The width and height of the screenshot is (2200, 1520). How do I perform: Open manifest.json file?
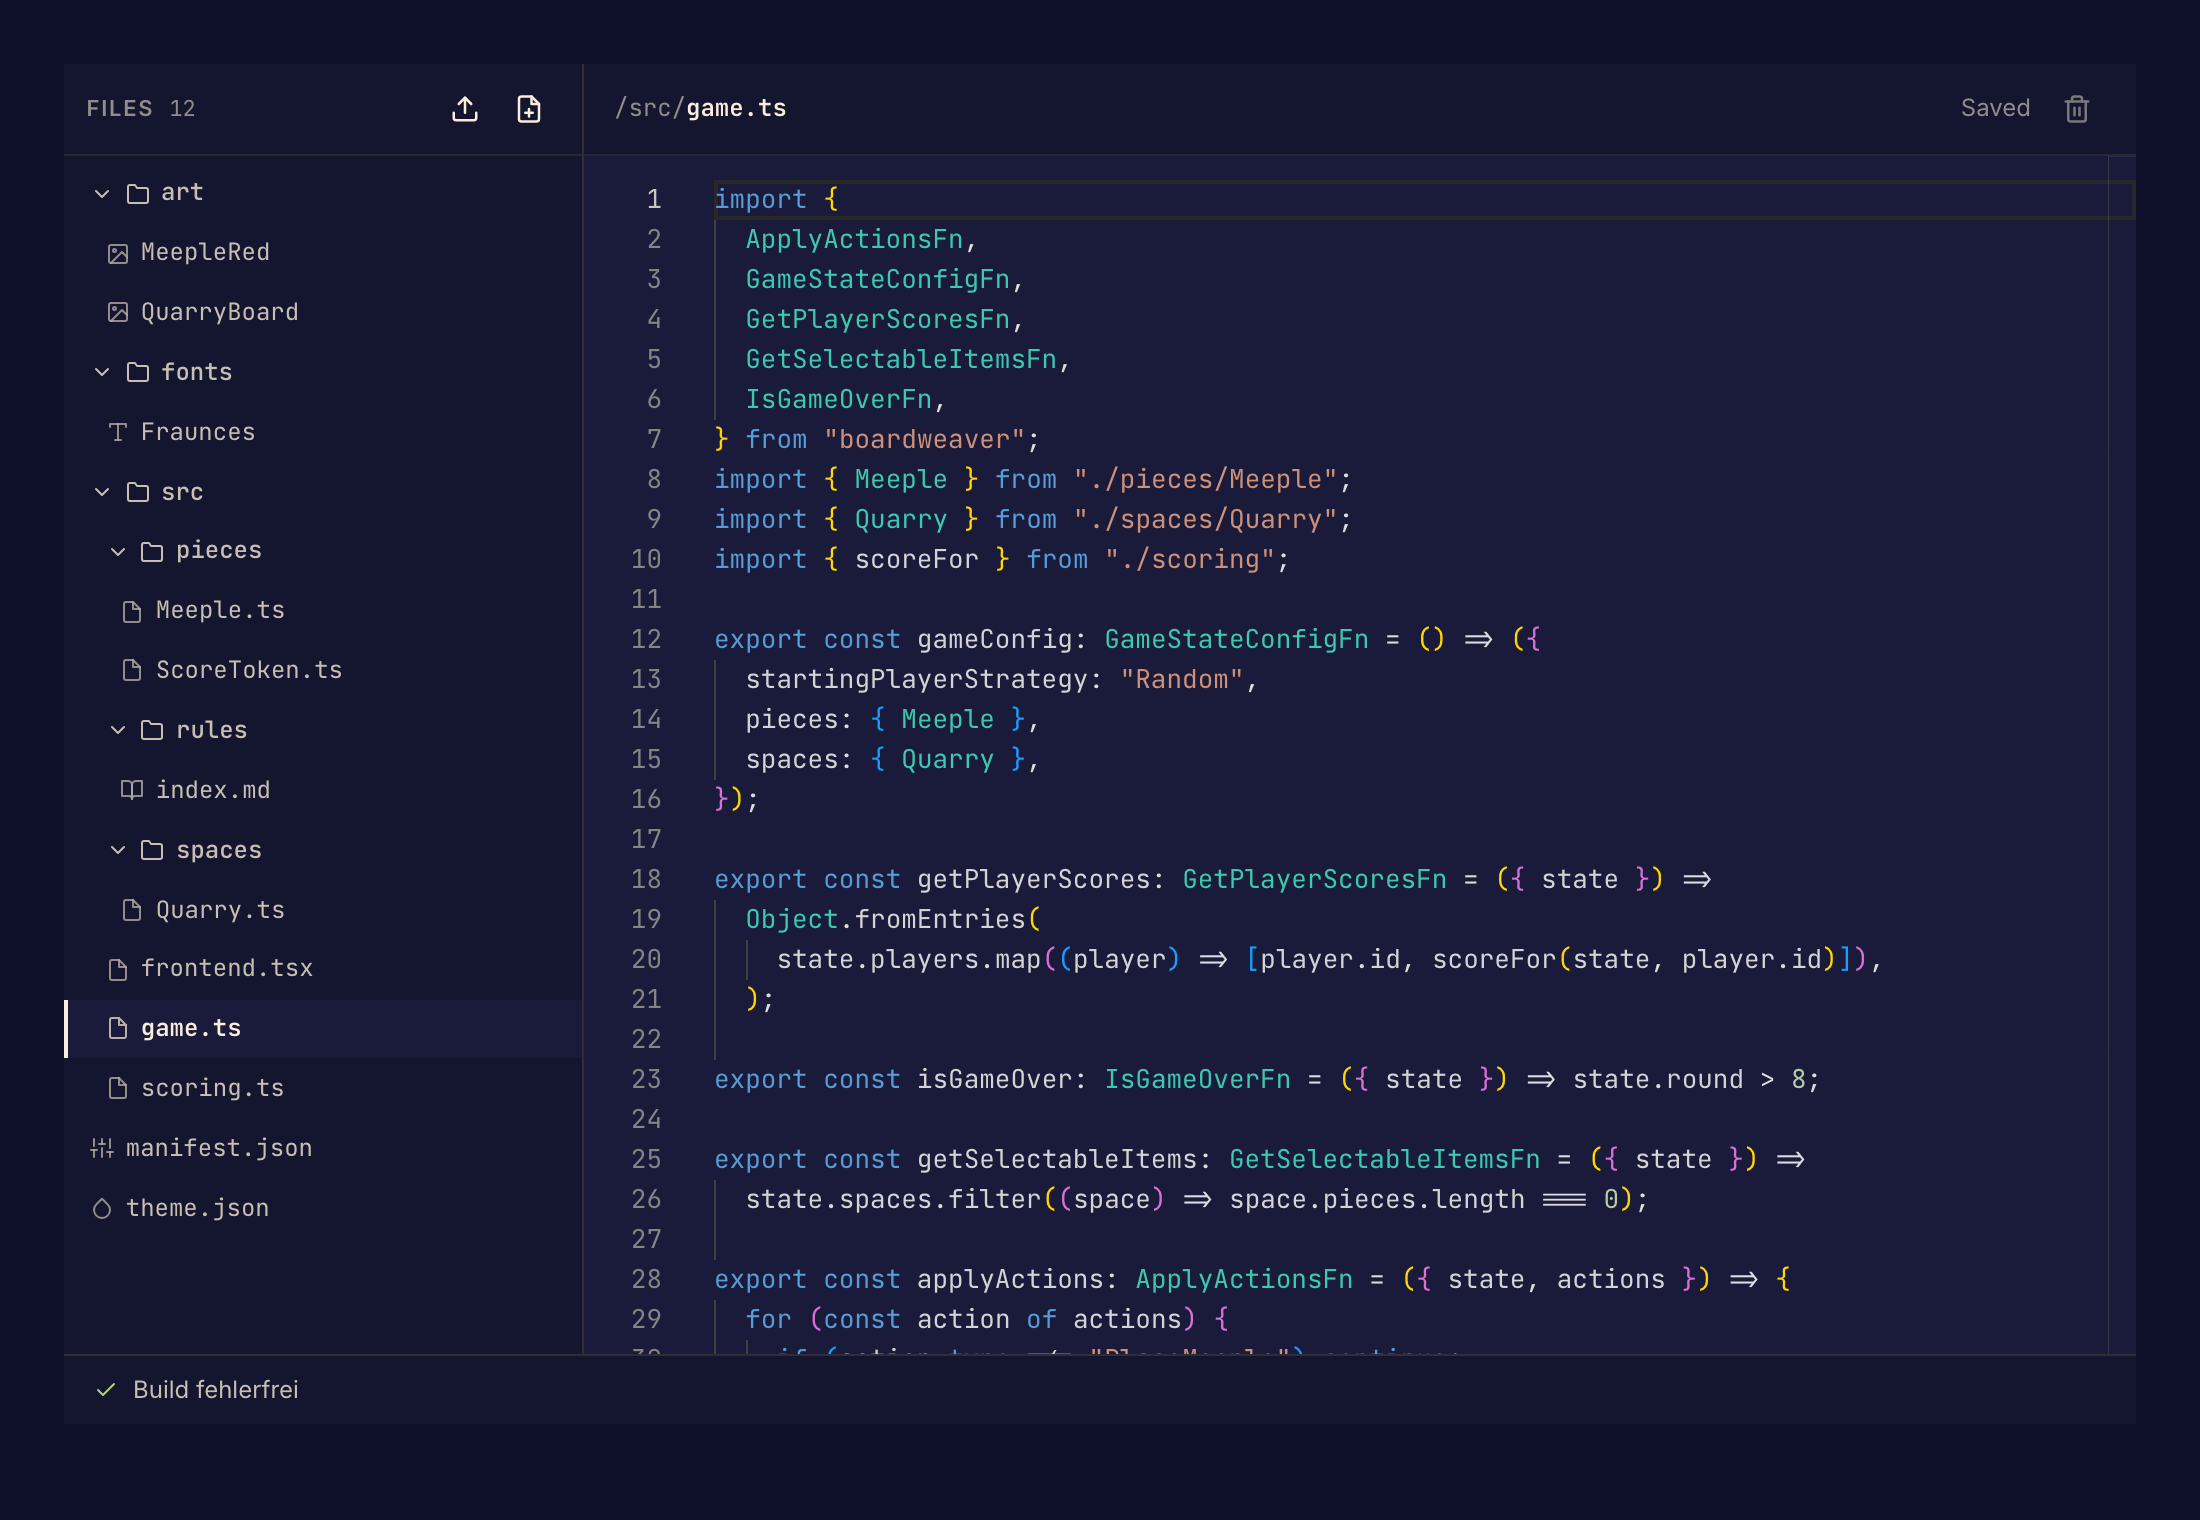tap(324, 1148)
